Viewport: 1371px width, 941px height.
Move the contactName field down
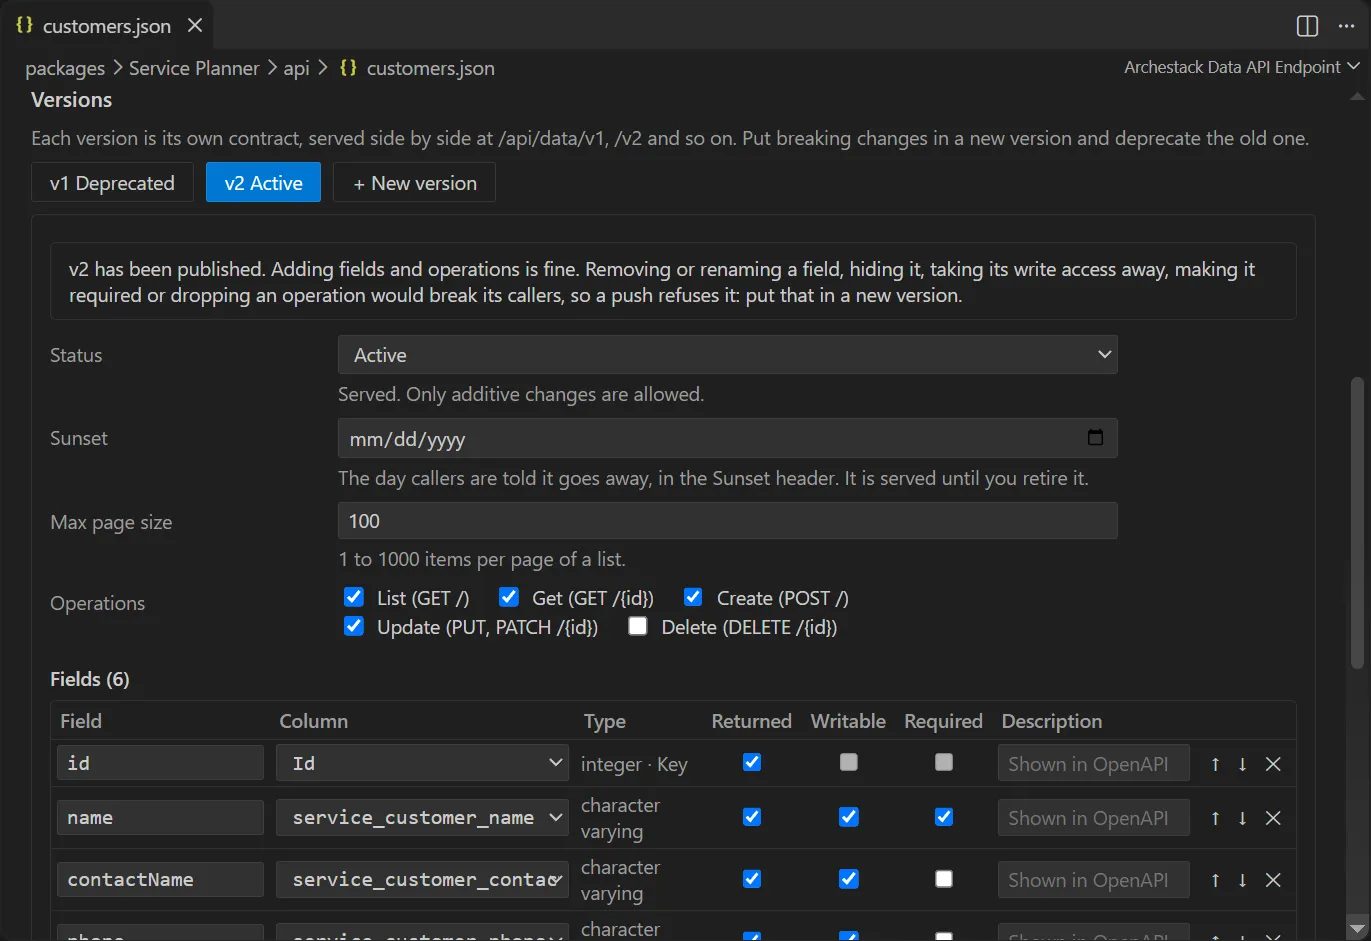click(1242, 880)
